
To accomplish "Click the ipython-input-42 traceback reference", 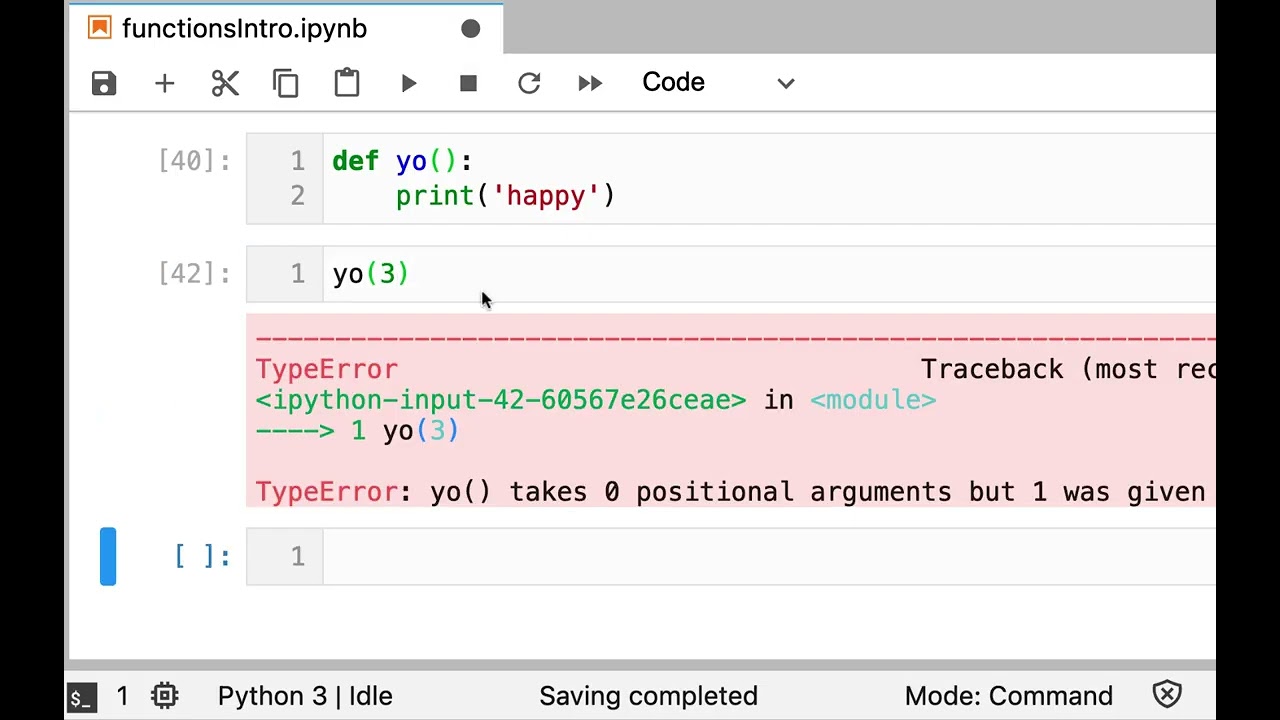I will coord(500,400).
